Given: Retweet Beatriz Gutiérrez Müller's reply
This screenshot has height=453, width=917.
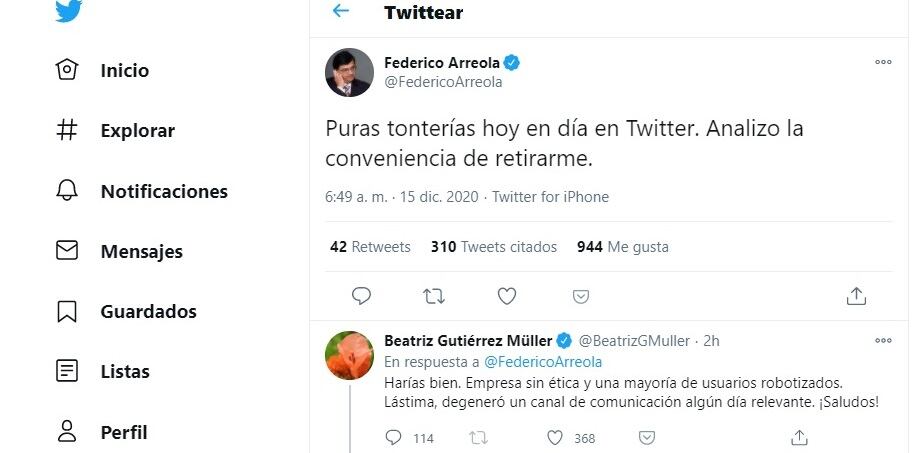Looking at the screenshot, I should [479, 437].
